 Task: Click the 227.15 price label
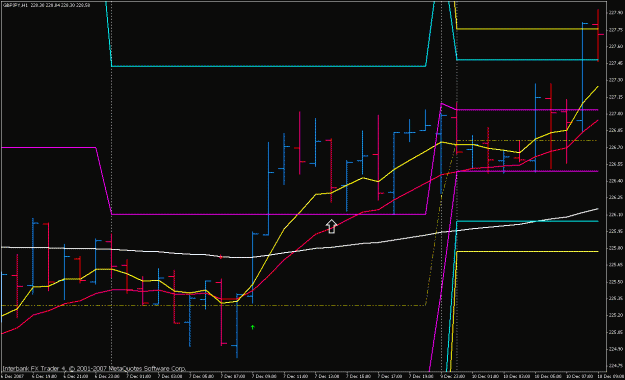tap(616, 97)
